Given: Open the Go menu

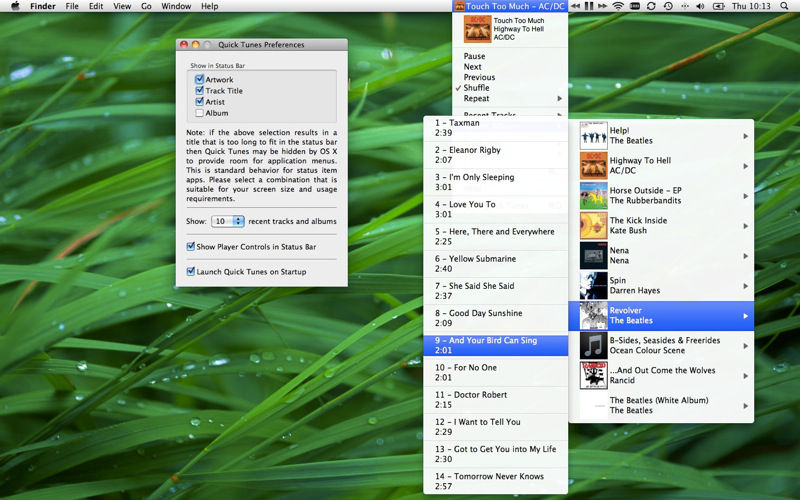Looking at the screenshot, I should coord(146,6).
